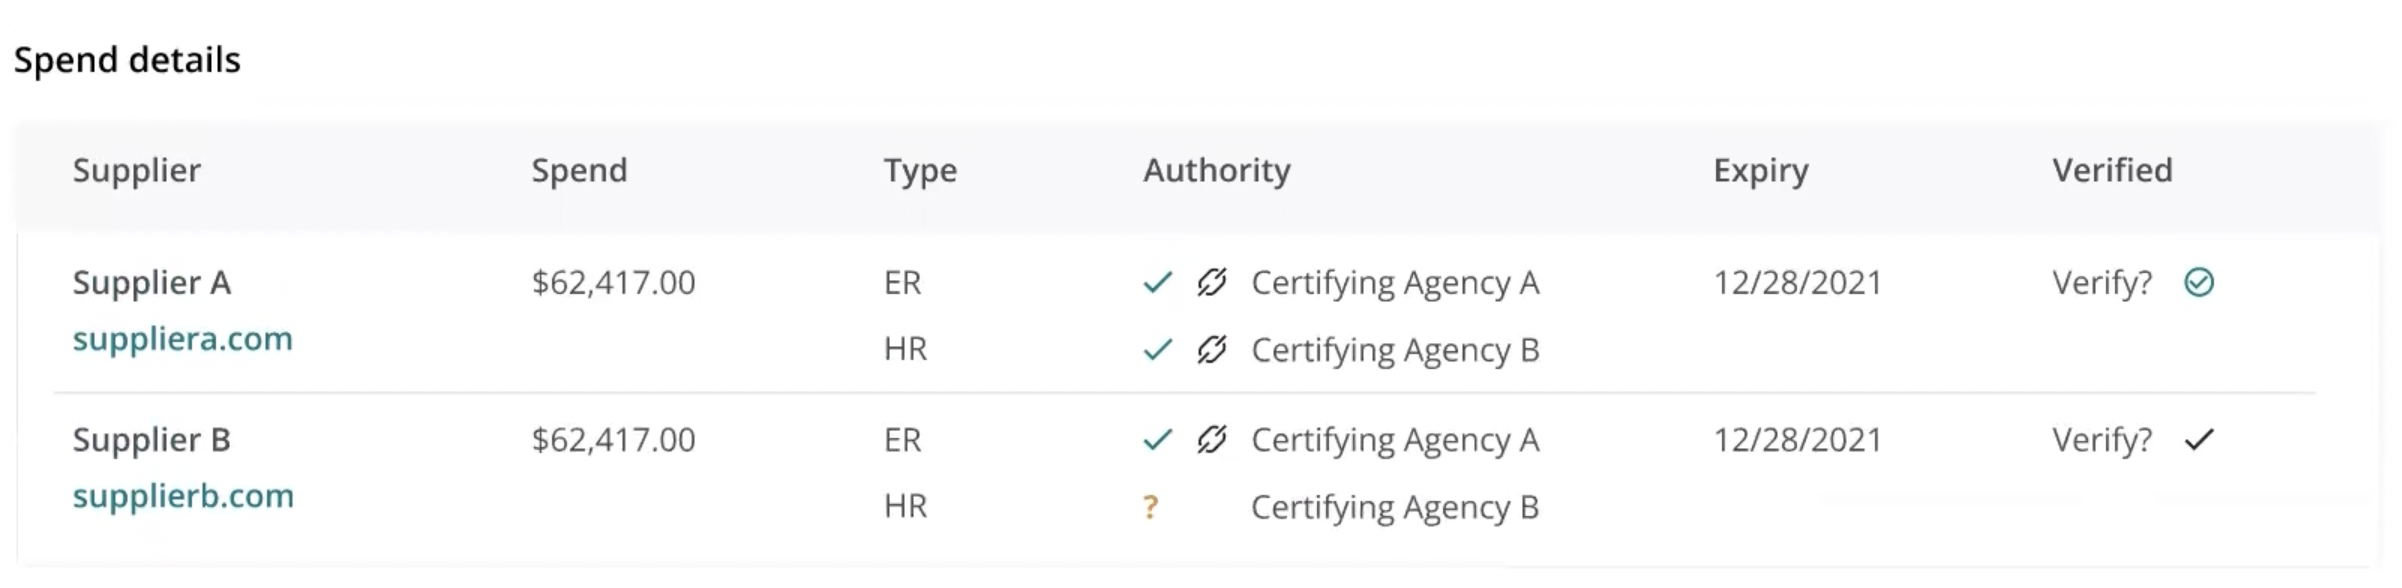Sort by the Expiry column header
This screenshot has width=2402, height=588.
click(x=1760, y=171)
